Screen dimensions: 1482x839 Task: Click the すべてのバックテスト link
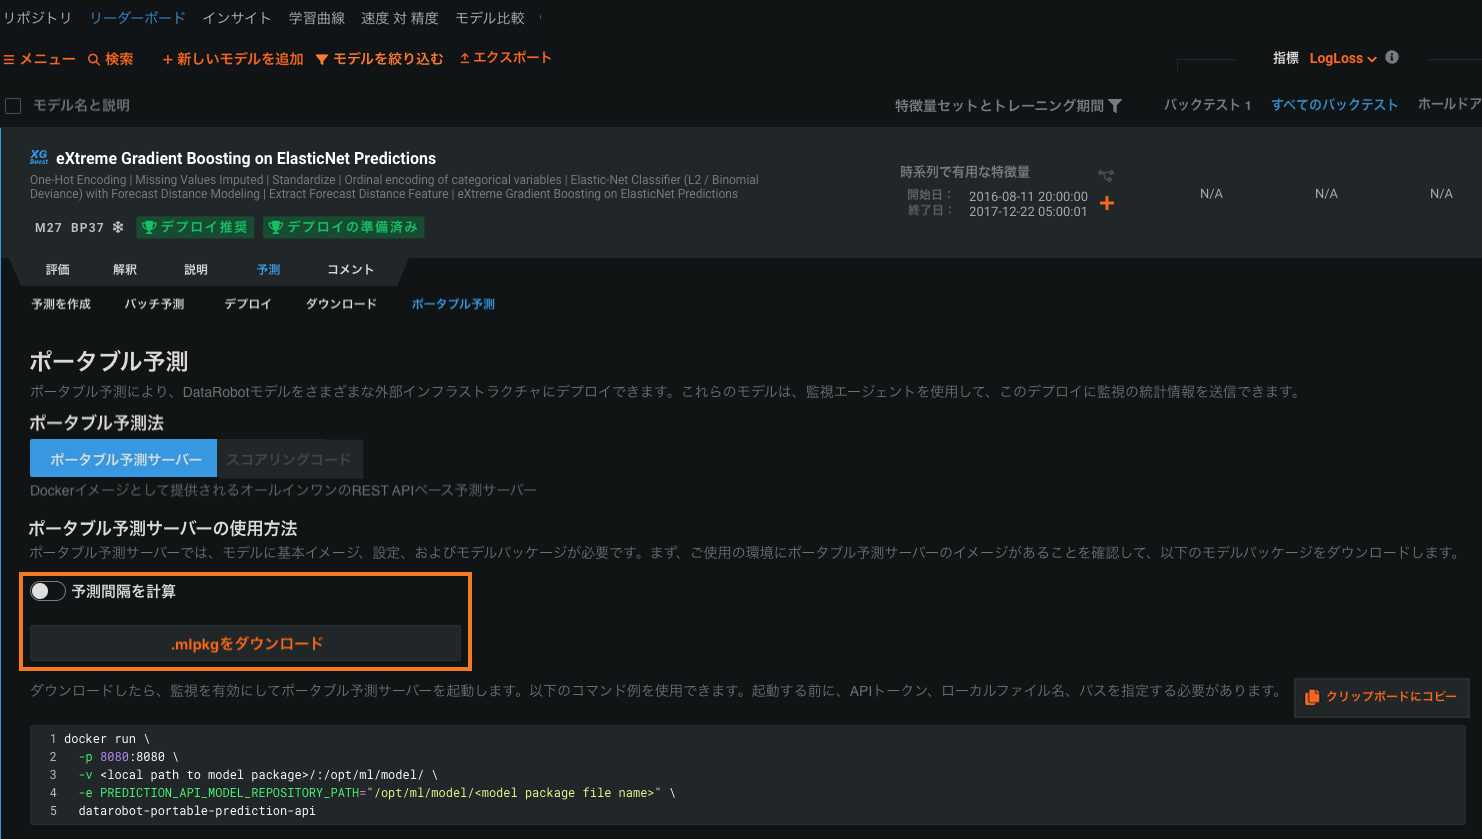coord(1334,105)
